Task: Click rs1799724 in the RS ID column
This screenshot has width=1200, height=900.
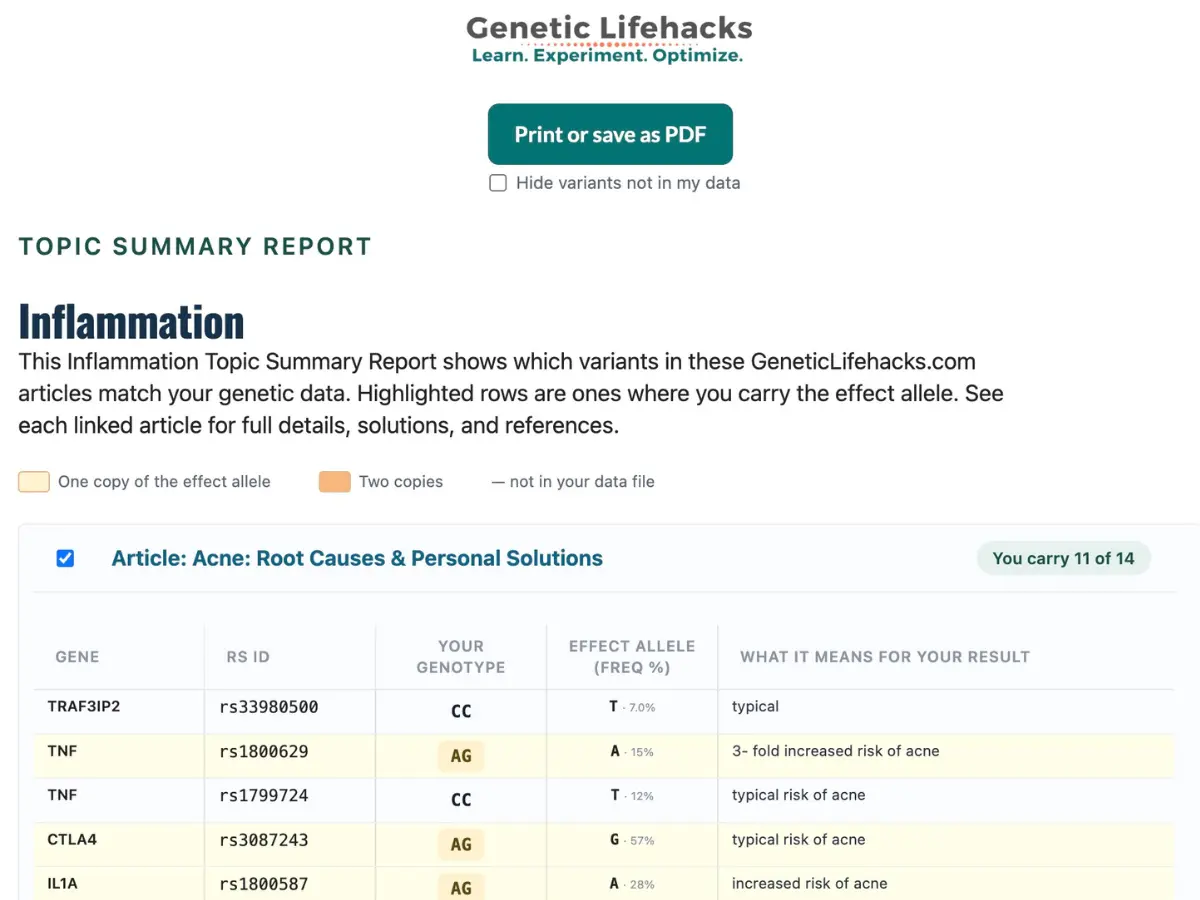Action: [264, 795]
